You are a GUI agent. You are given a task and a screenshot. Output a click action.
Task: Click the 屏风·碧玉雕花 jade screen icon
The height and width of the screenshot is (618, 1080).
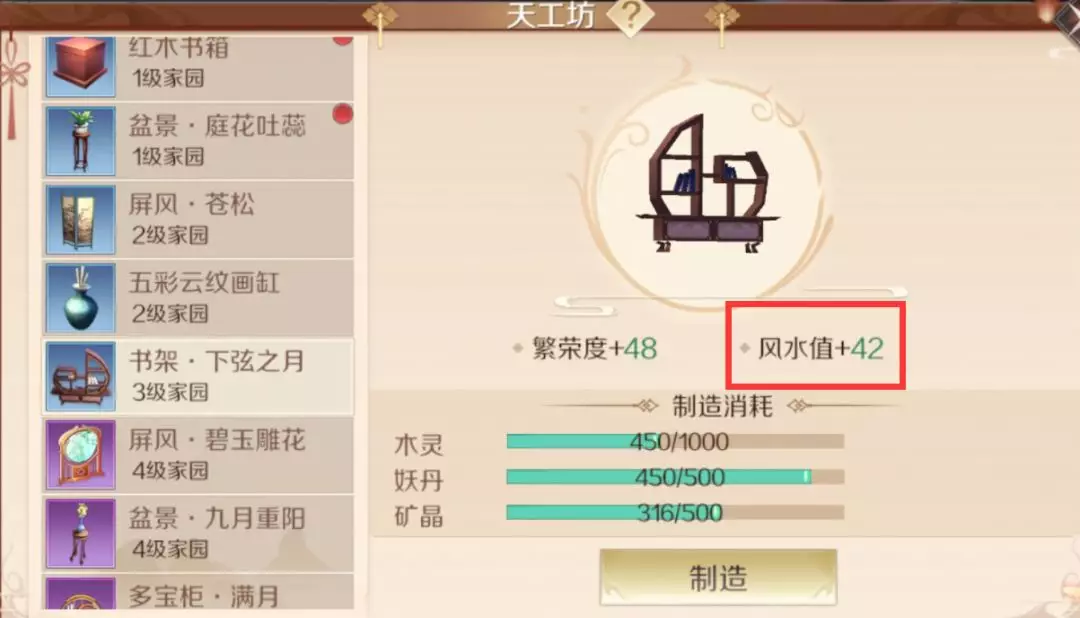pos(80,455)
